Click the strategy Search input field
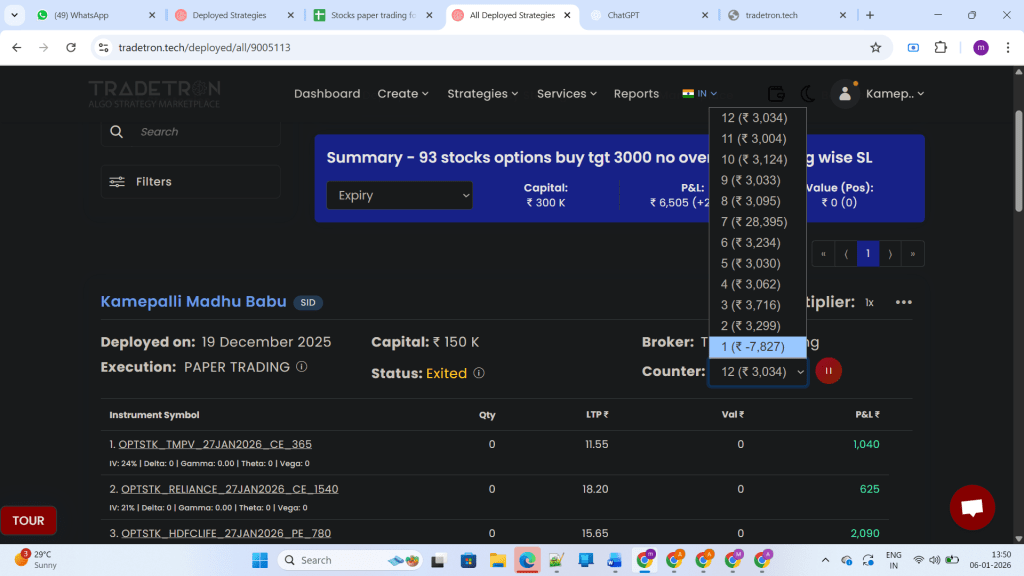 (205, 132)
